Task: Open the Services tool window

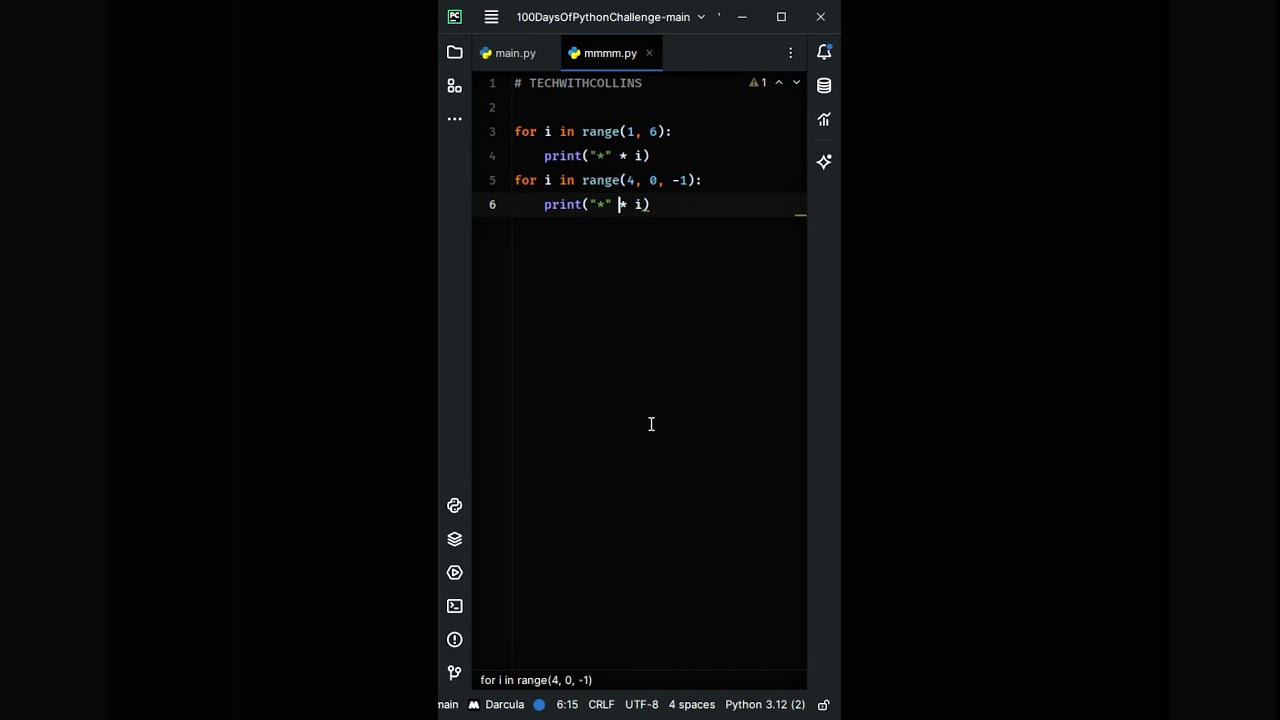Action: pyautogui.click(x=455, y=573)
